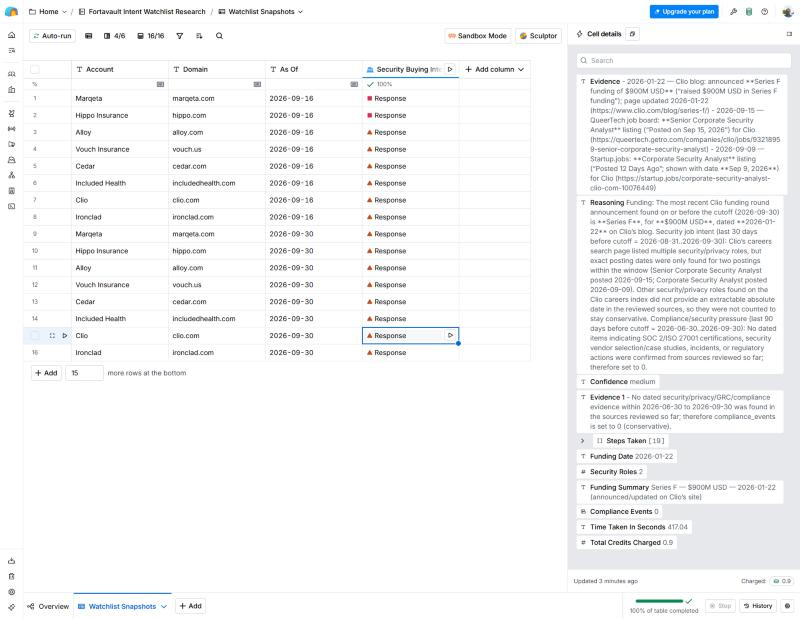Open the Watchlist Snapshots tab chevron menu
Image resolution: width=800 pixels, height=619 pixels.
tap(164, 607)
